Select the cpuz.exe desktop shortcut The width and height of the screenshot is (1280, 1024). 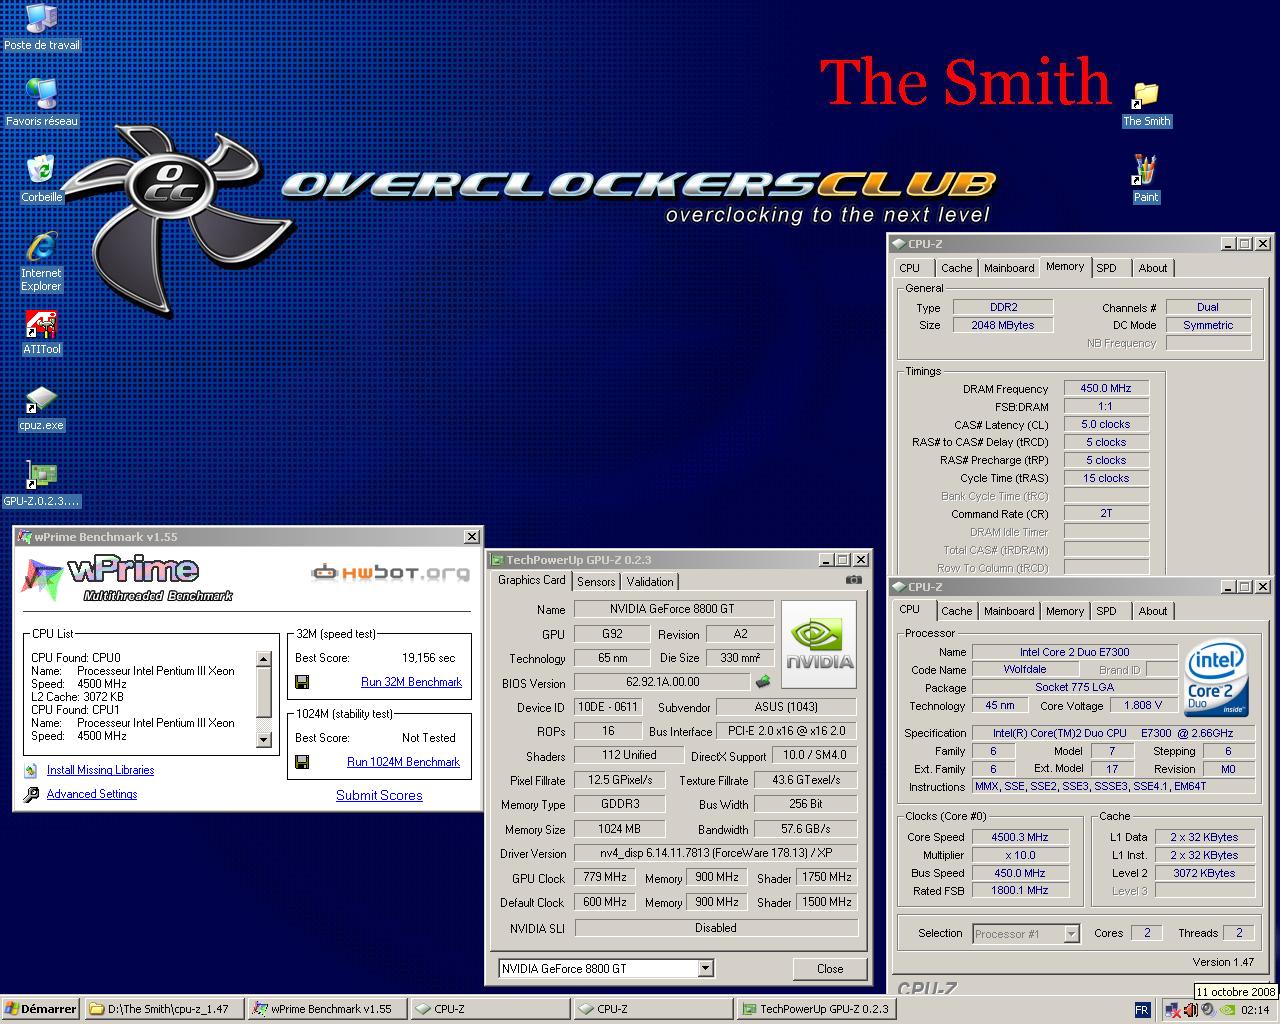41,409
